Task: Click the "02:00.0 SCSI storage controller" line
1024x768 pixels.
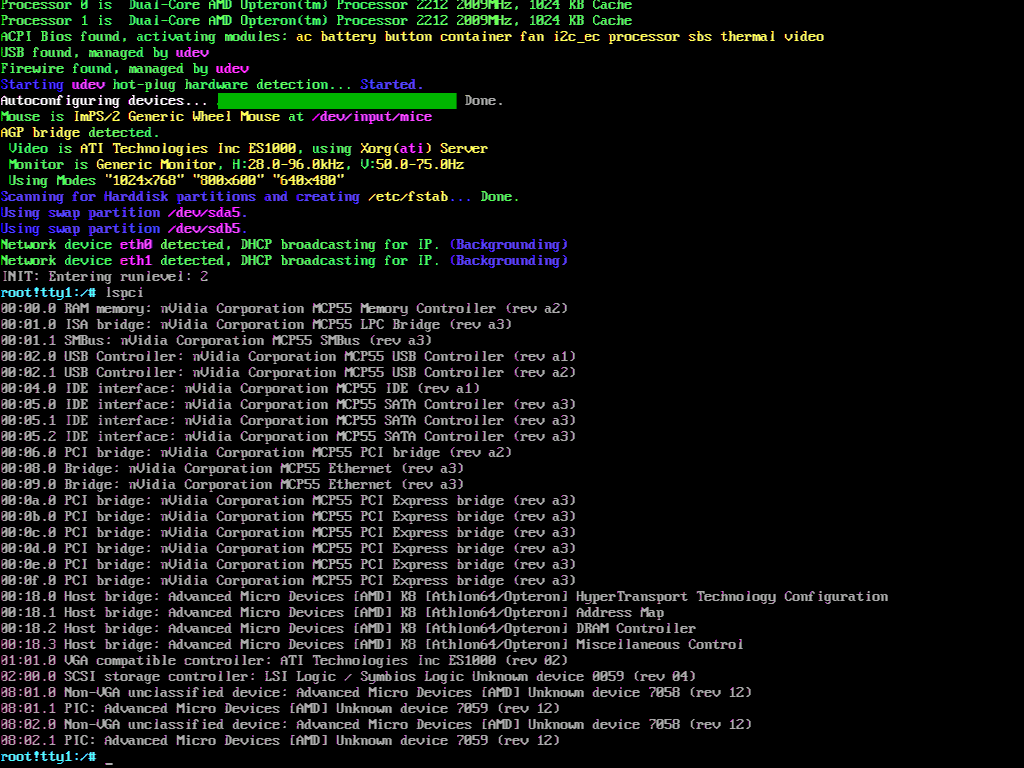Action: 348,677
